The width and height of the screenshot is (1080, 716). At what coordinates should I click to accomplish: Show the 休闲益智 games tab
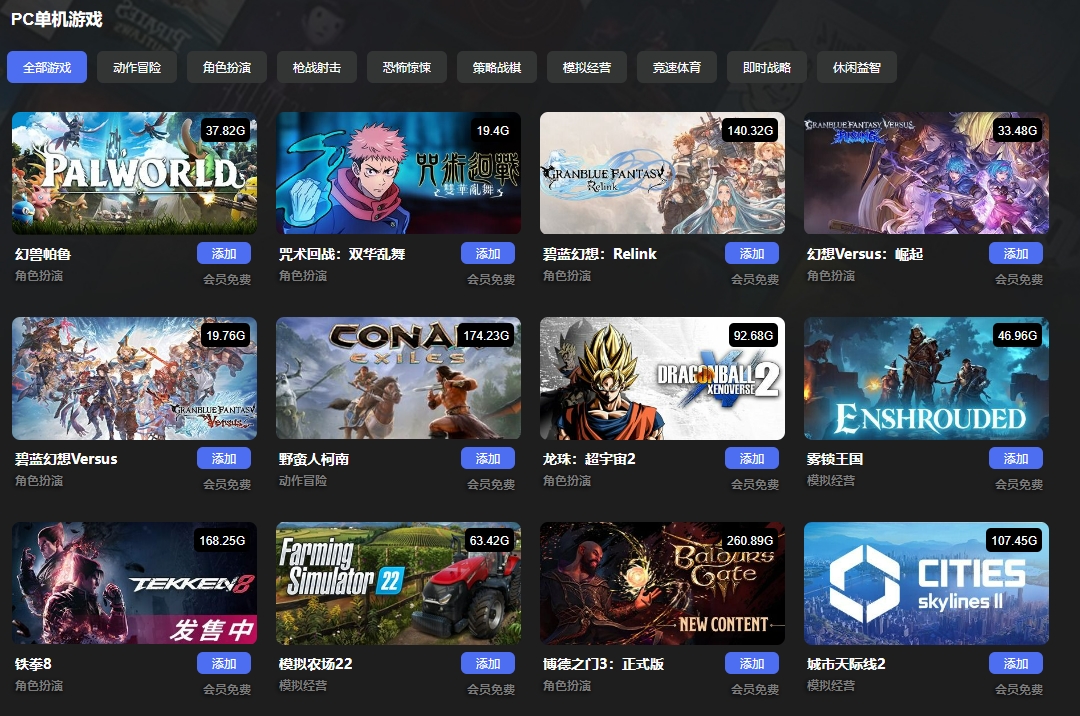pos(856,67)
